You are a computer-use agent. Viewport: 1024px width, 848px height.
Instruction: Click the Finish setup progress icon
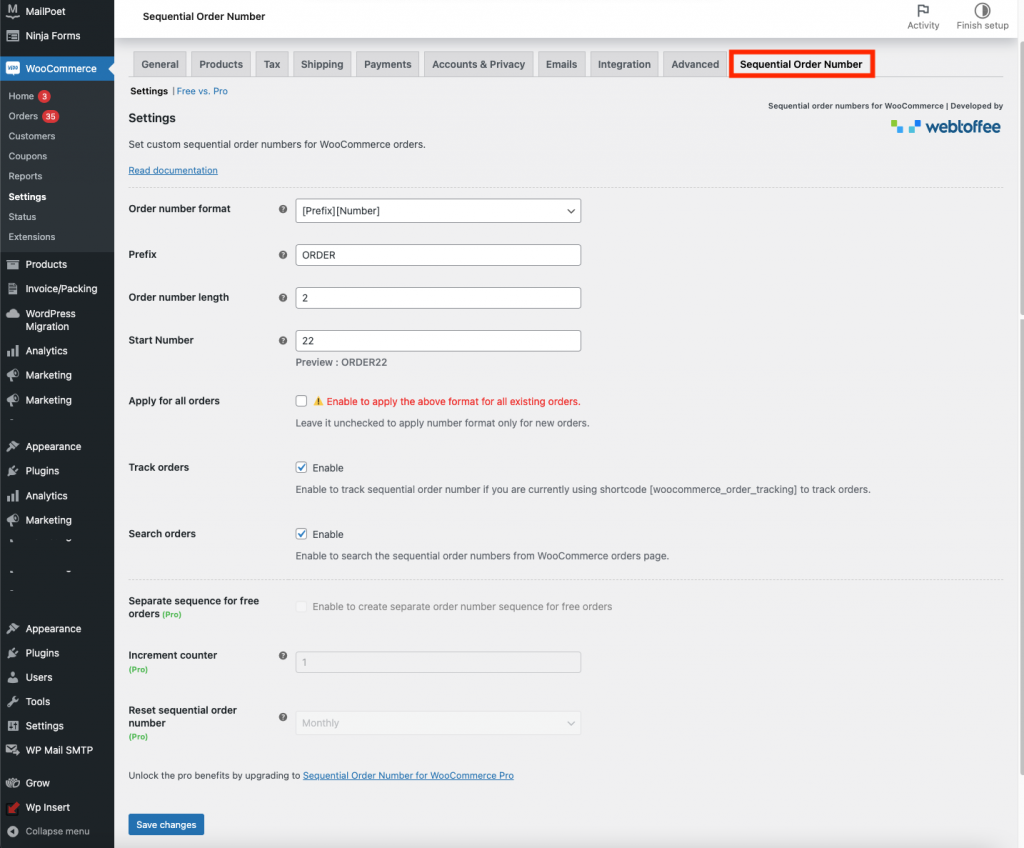pyautogui.click(x=982, y=10)
